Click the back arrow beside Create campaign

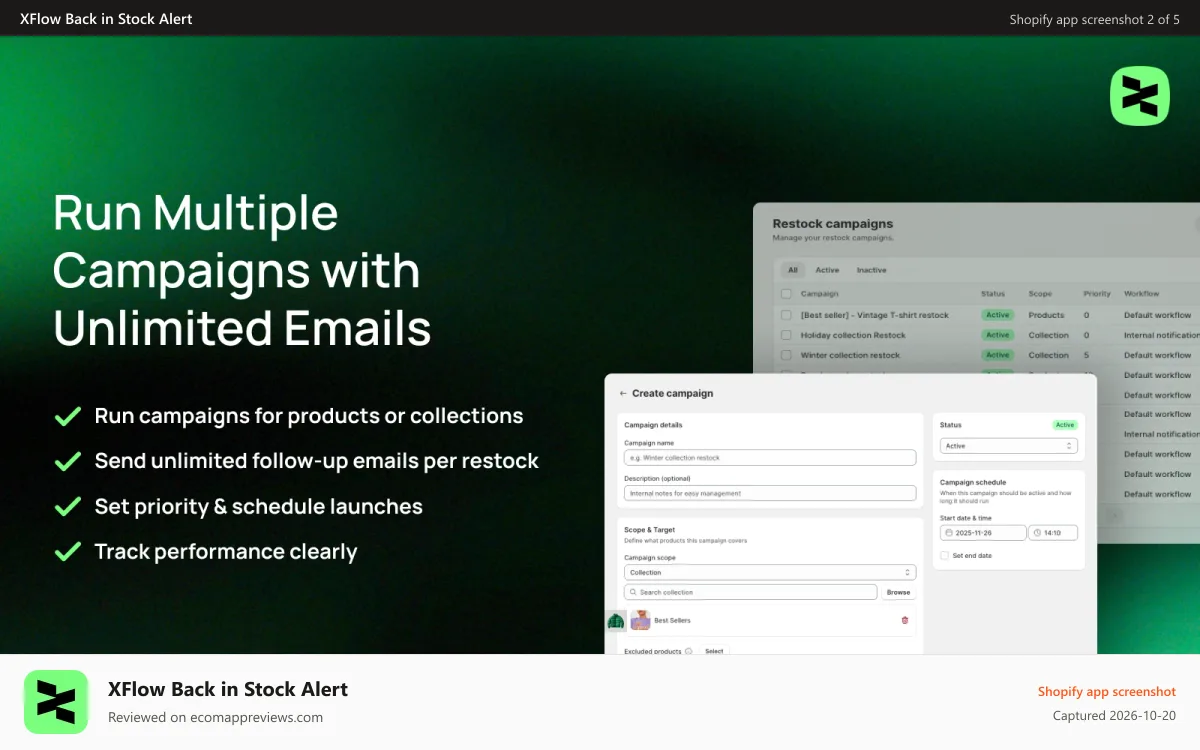click(x=623, y=394)
